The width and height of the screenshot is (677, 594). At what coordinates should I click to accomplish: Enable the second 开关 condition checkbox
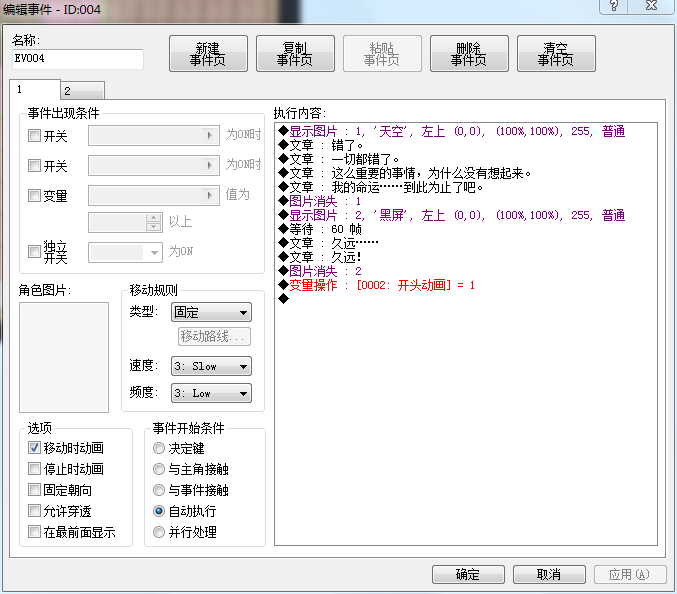point(34,165)
